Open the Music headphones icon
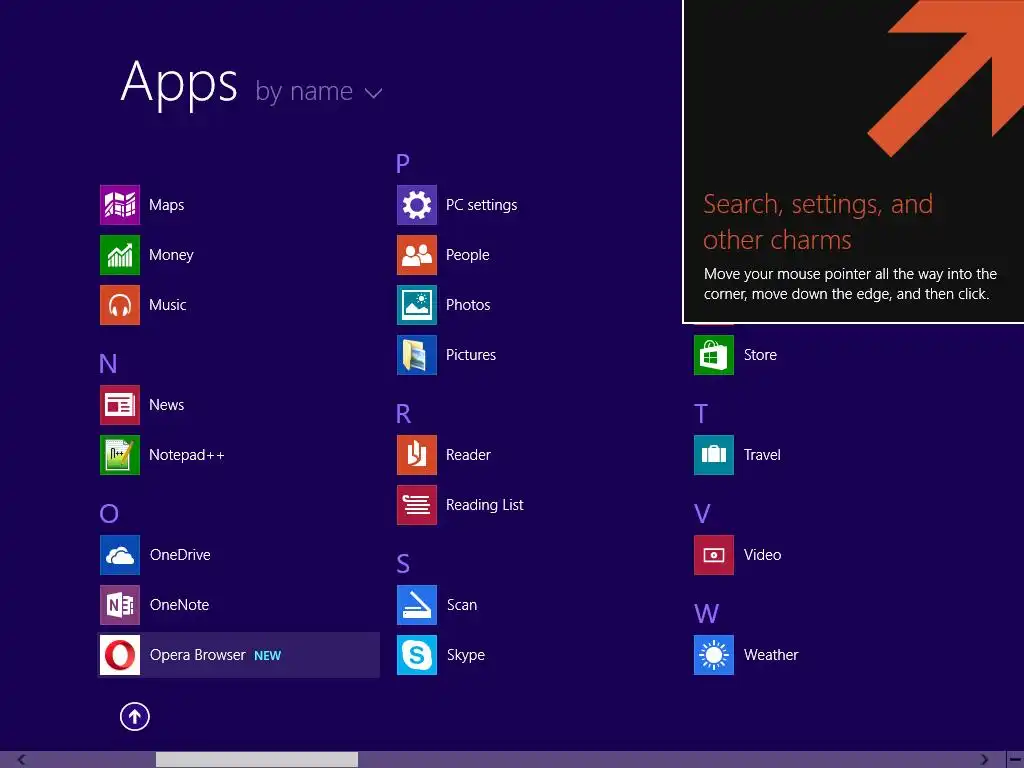 tap(120, 305)
